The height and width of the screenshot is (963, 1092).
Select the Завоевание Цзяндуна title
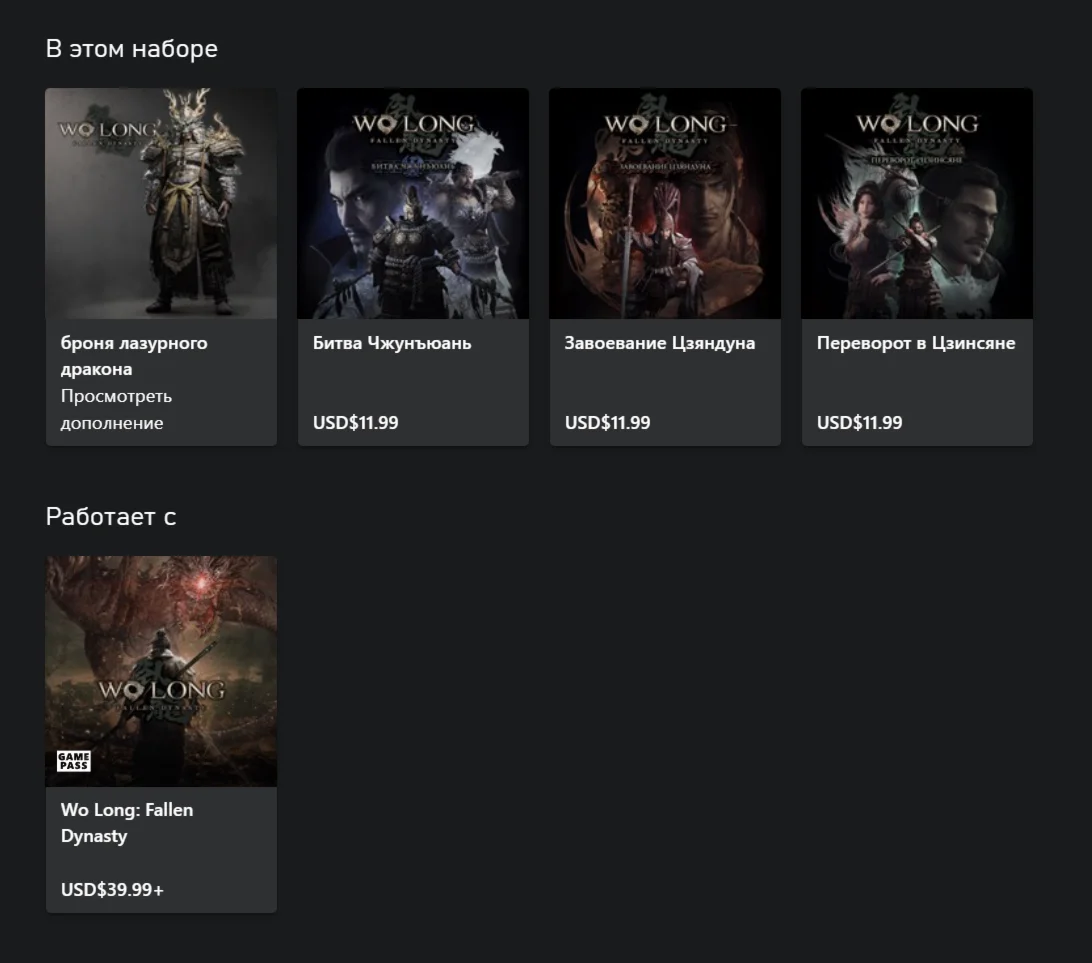point(659,343)
